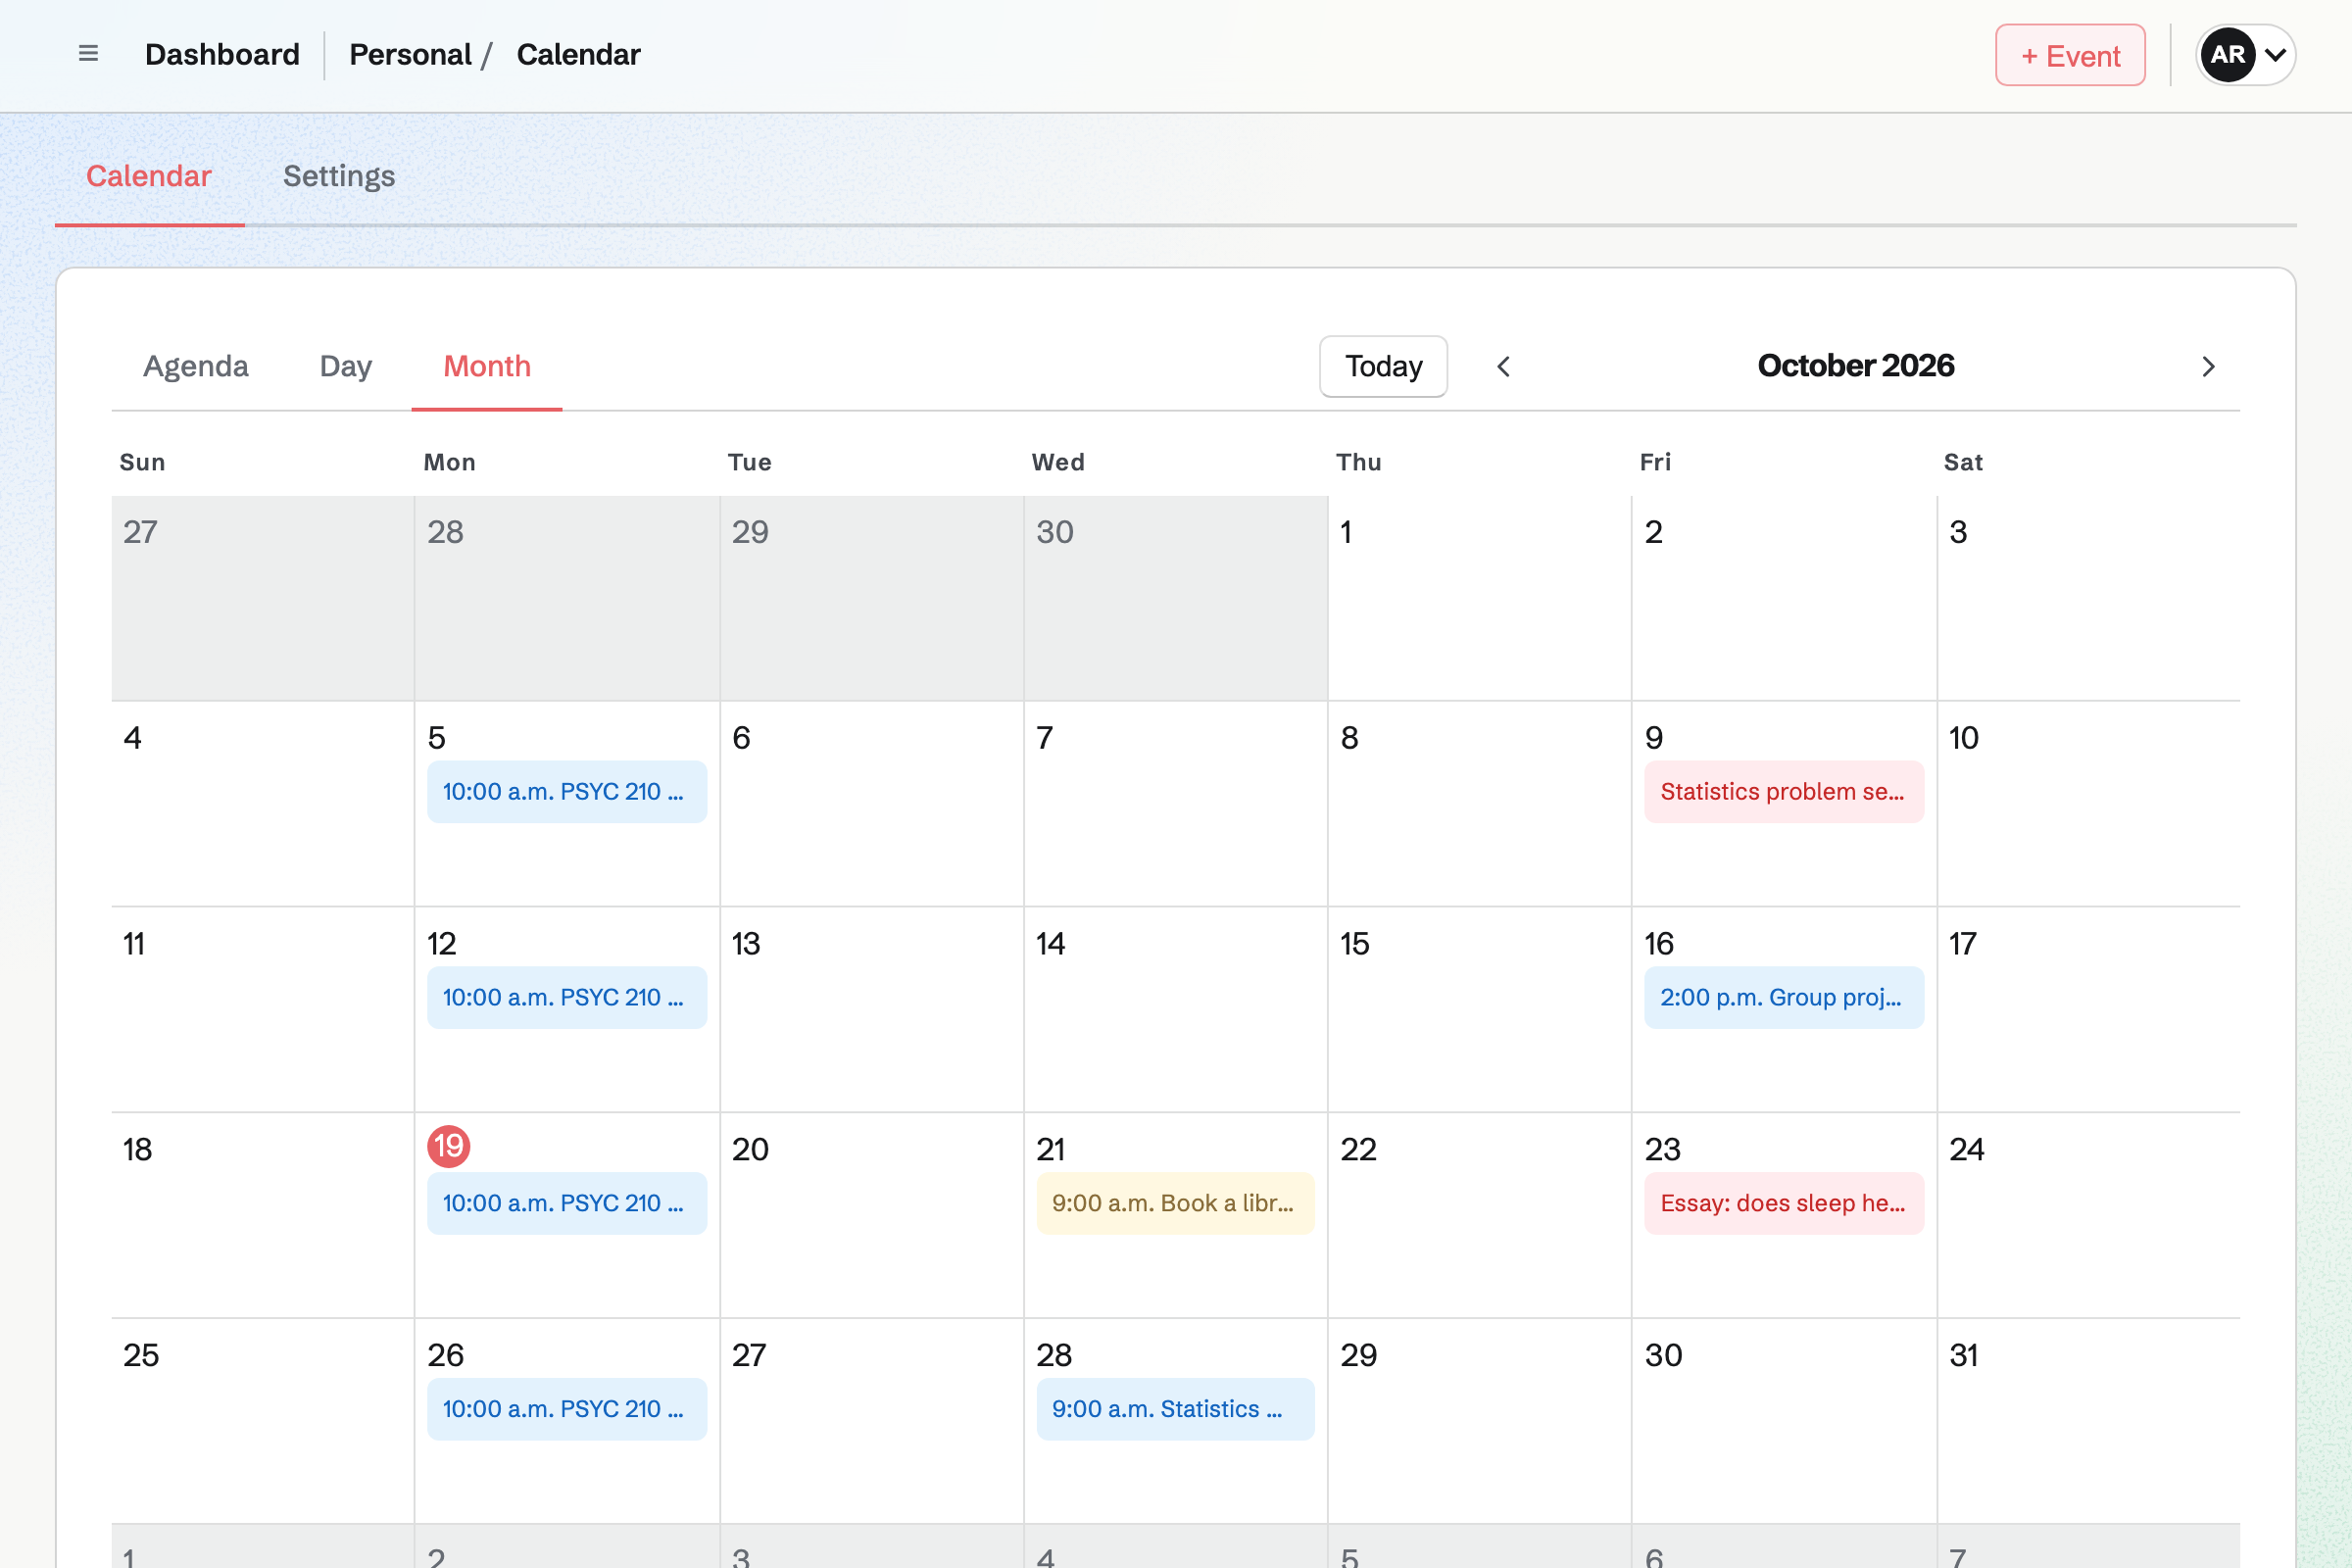Viewport: 2352px width, 1568px height.
Task: Open 9:00 a.m. Book a library event
Action: [1176, 1203]
